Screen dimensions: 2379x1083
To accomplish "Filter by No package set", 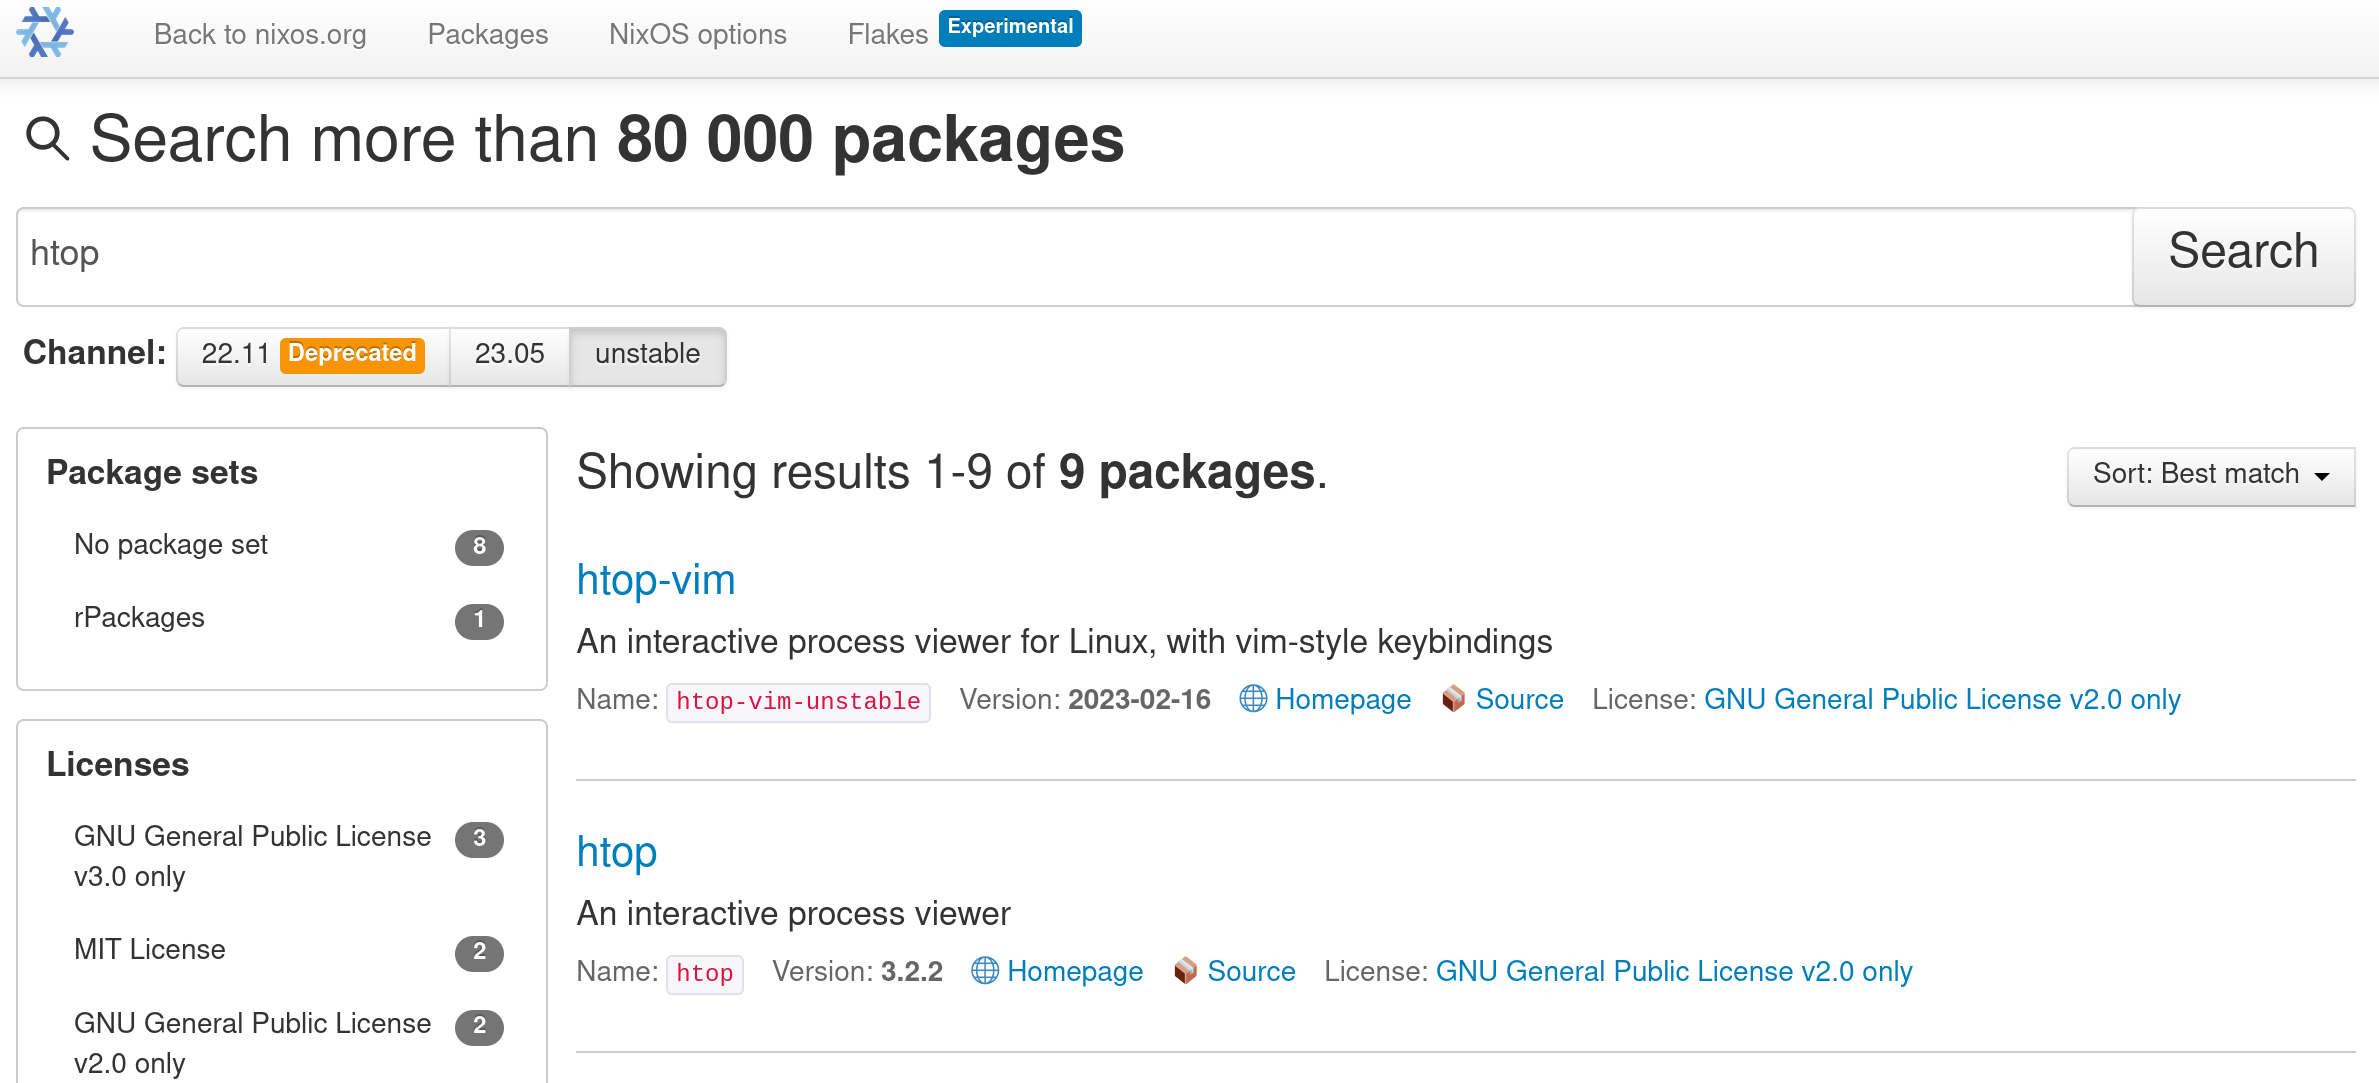I will coord(171,545).
